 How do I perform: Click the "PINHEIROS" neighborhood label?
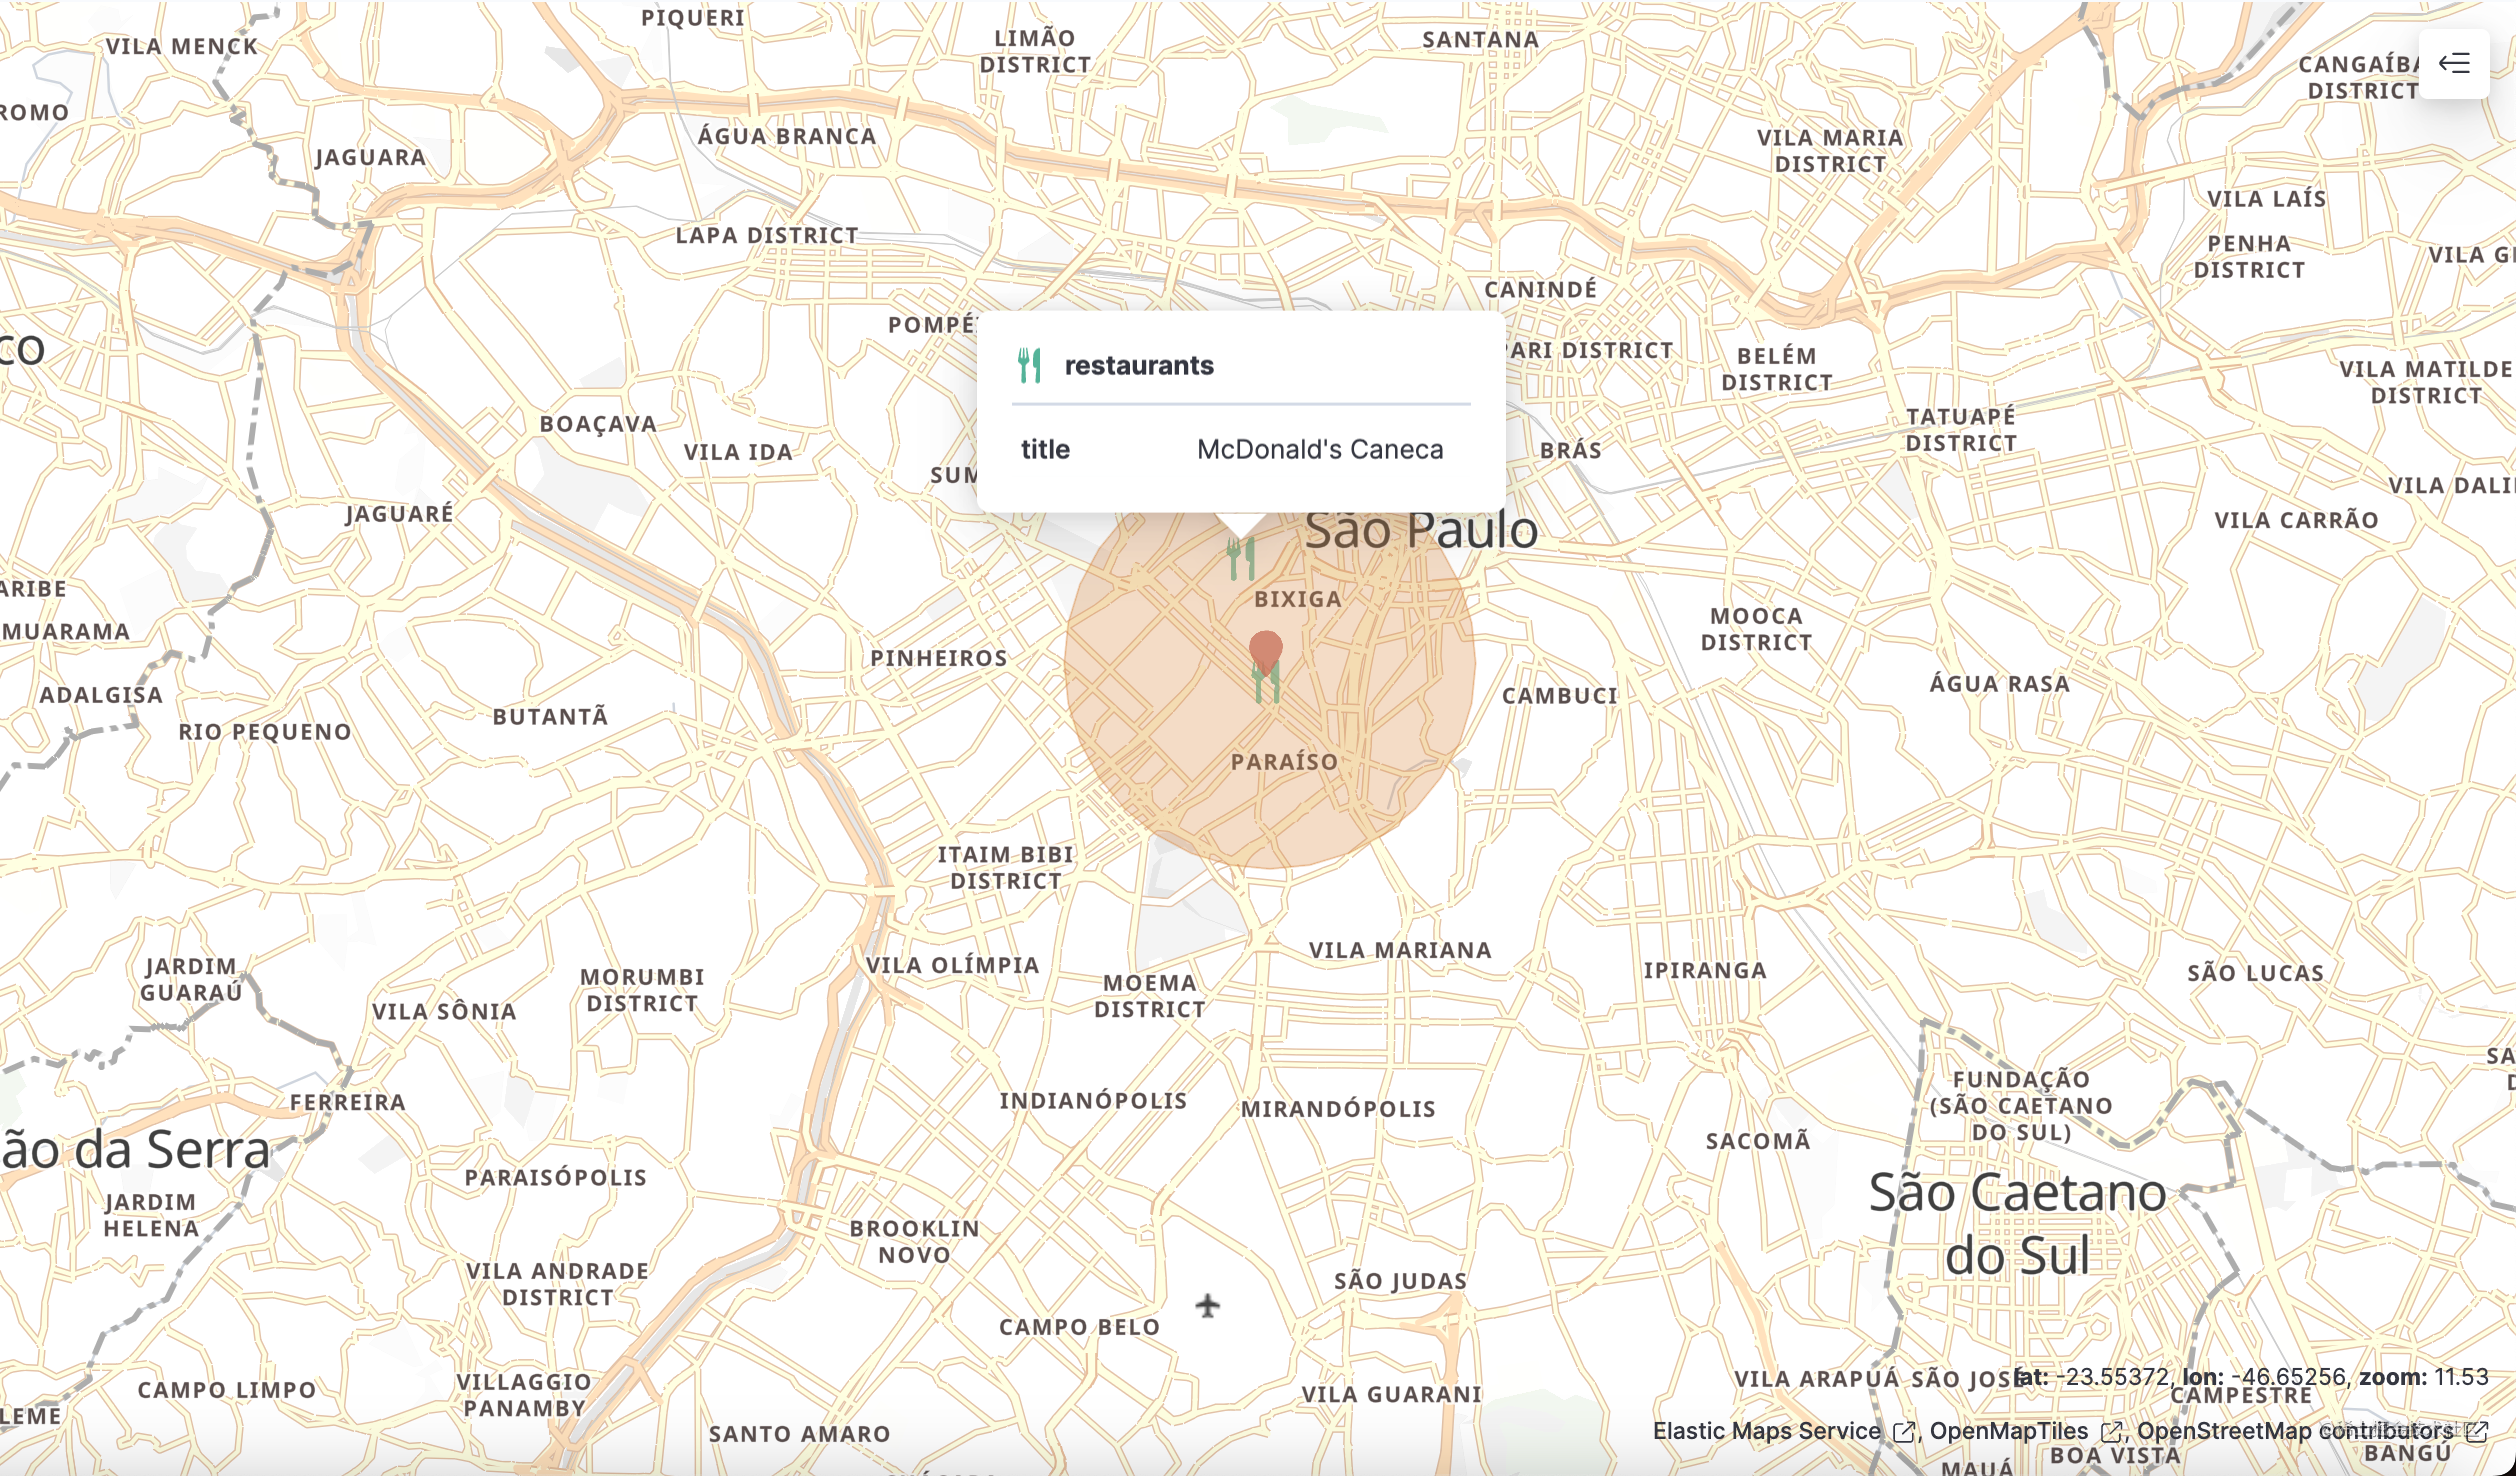coord(939,658)
